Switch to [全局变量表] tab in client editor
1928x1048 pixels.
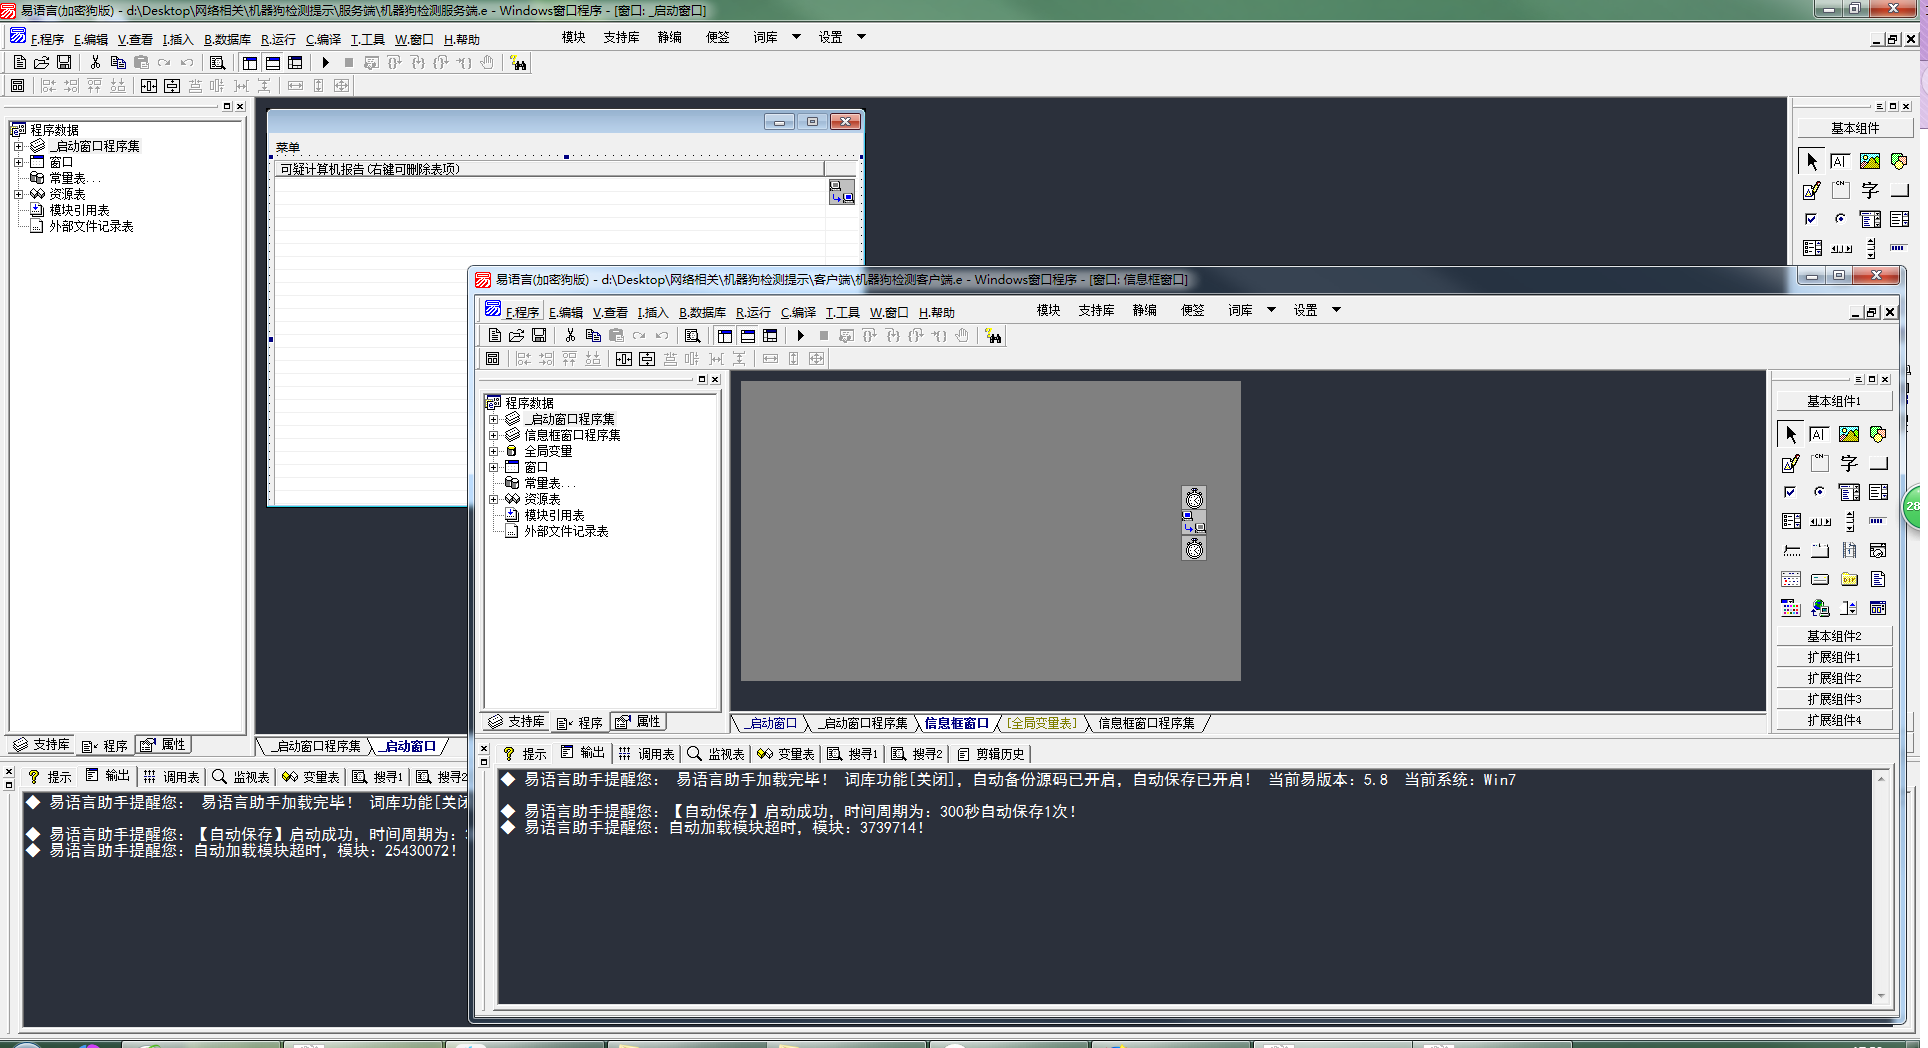point(1041,723)
